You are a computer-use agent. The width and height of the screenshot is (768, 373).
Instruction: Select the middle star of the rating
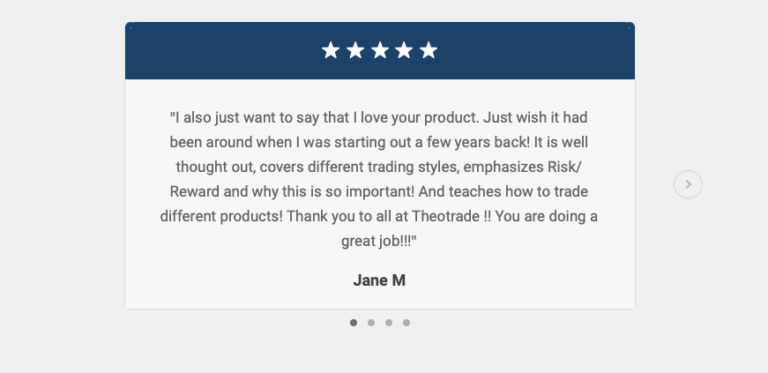(380, 50)
